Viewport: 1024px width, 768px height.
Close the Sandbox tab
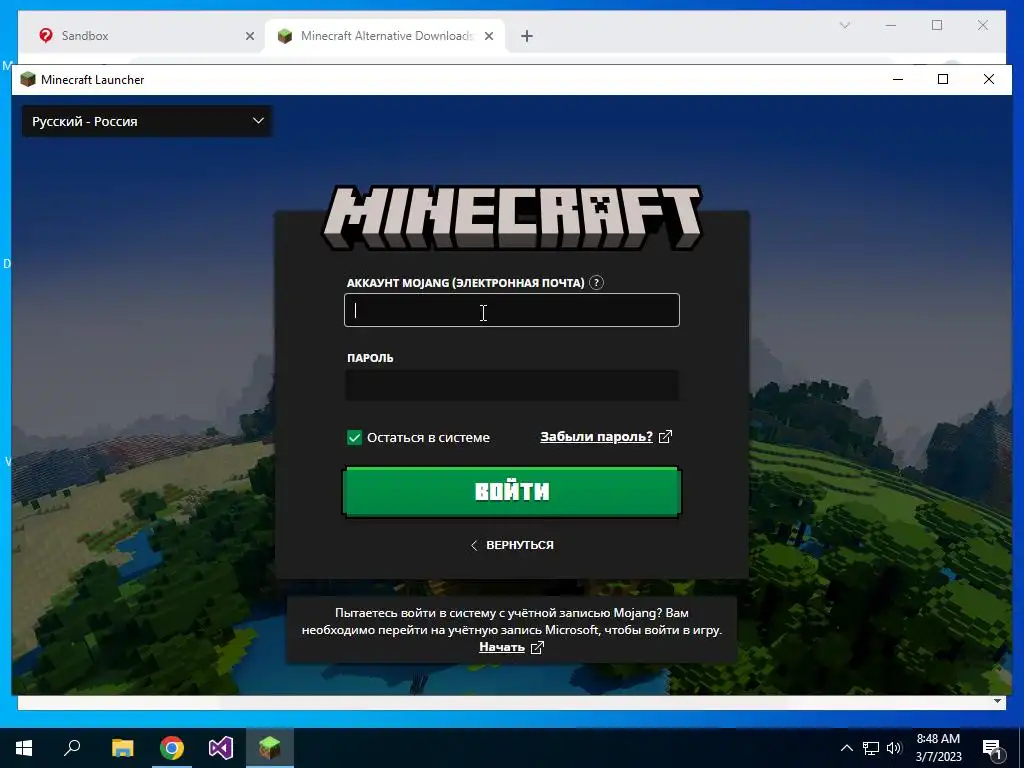(x=249, y=36)
